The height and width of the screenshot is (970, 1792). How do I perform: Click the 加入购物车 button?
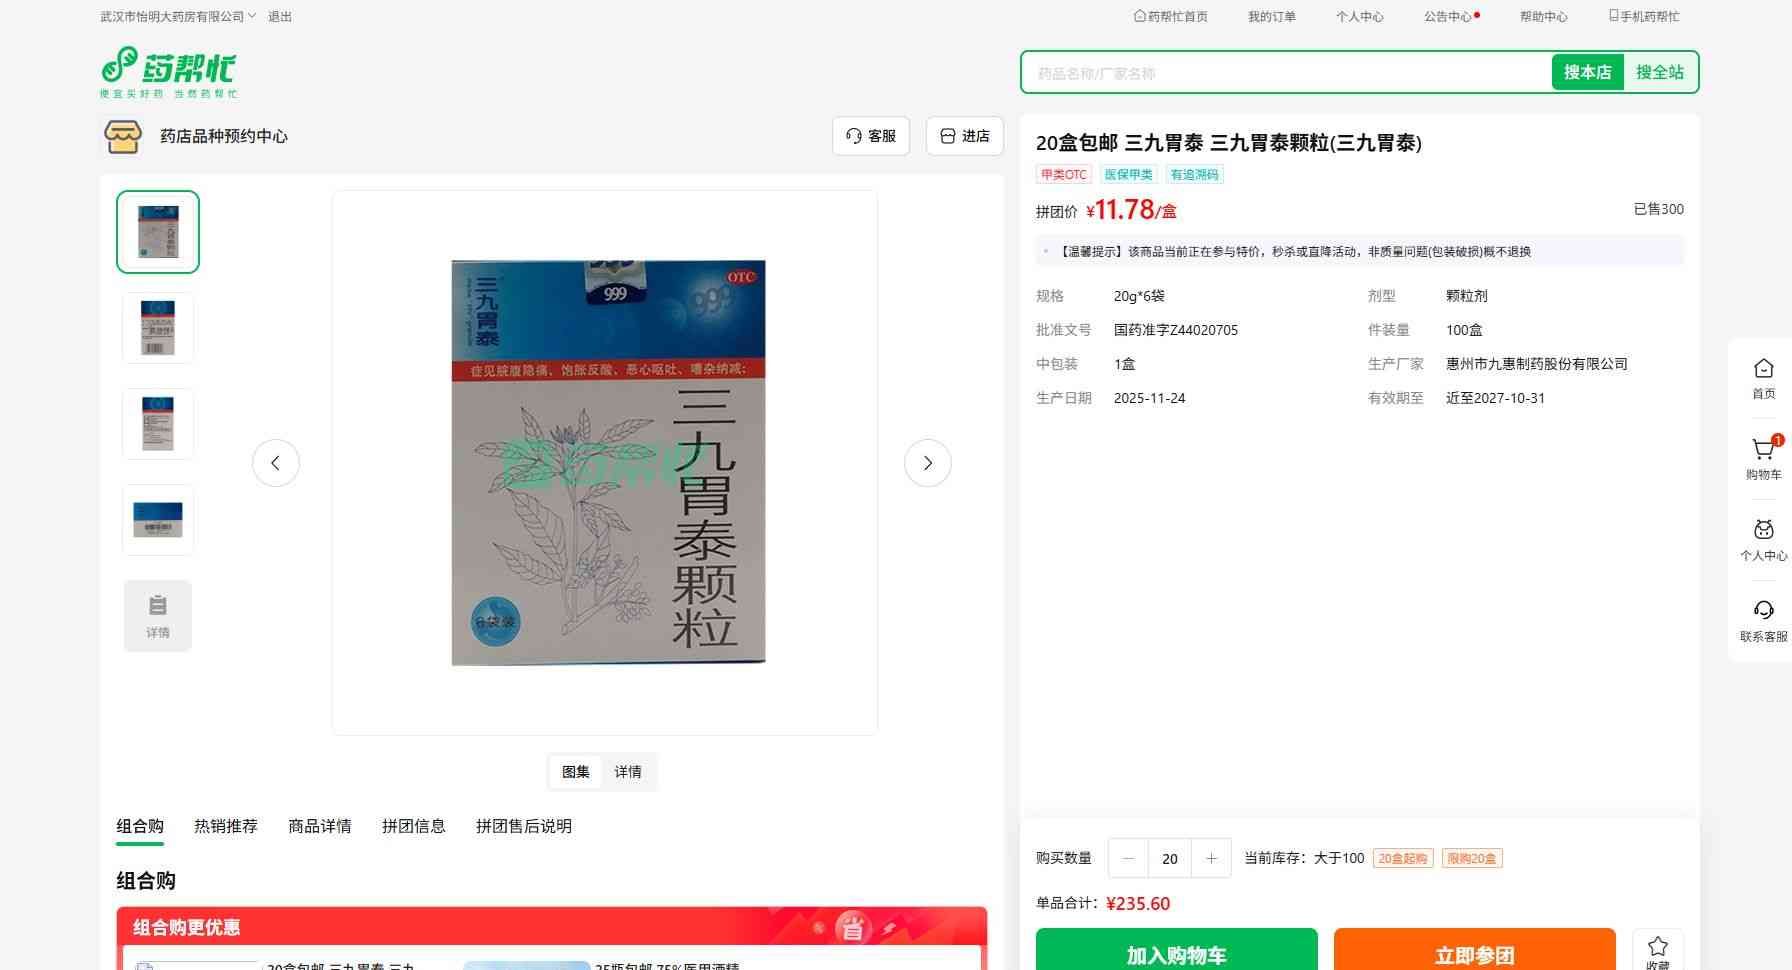tap(1176, 953)
